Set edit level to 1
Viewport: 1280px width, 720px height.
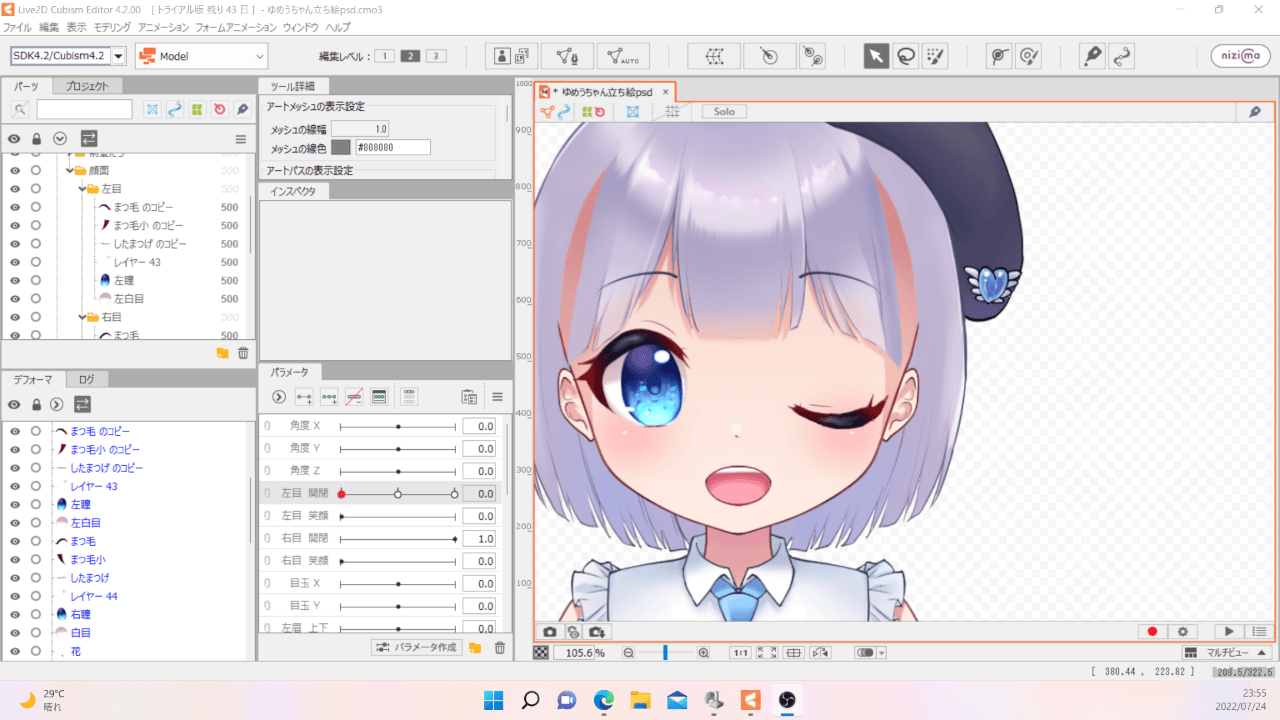(x=386, y=56)
